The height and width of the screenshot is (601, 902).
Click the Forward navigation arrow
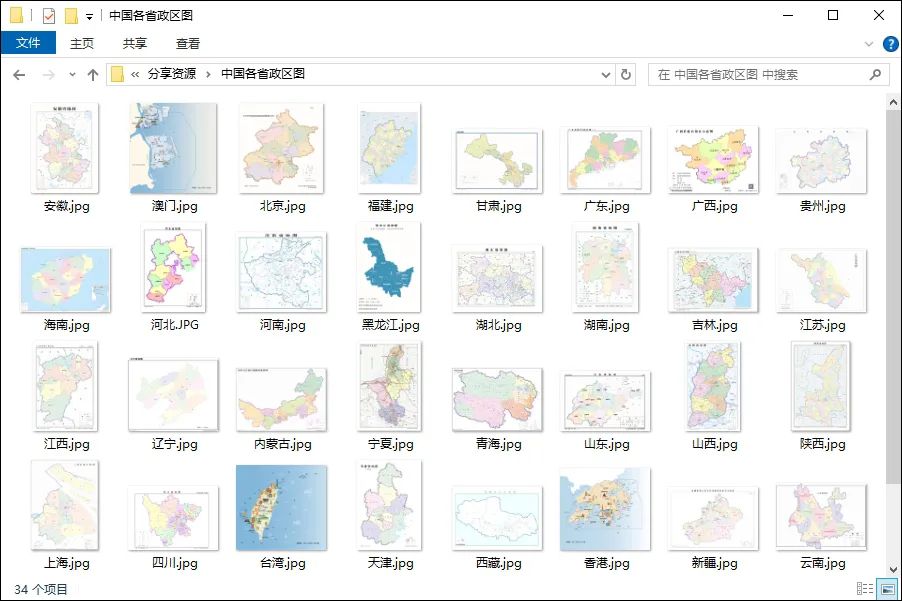coord(49,75)
